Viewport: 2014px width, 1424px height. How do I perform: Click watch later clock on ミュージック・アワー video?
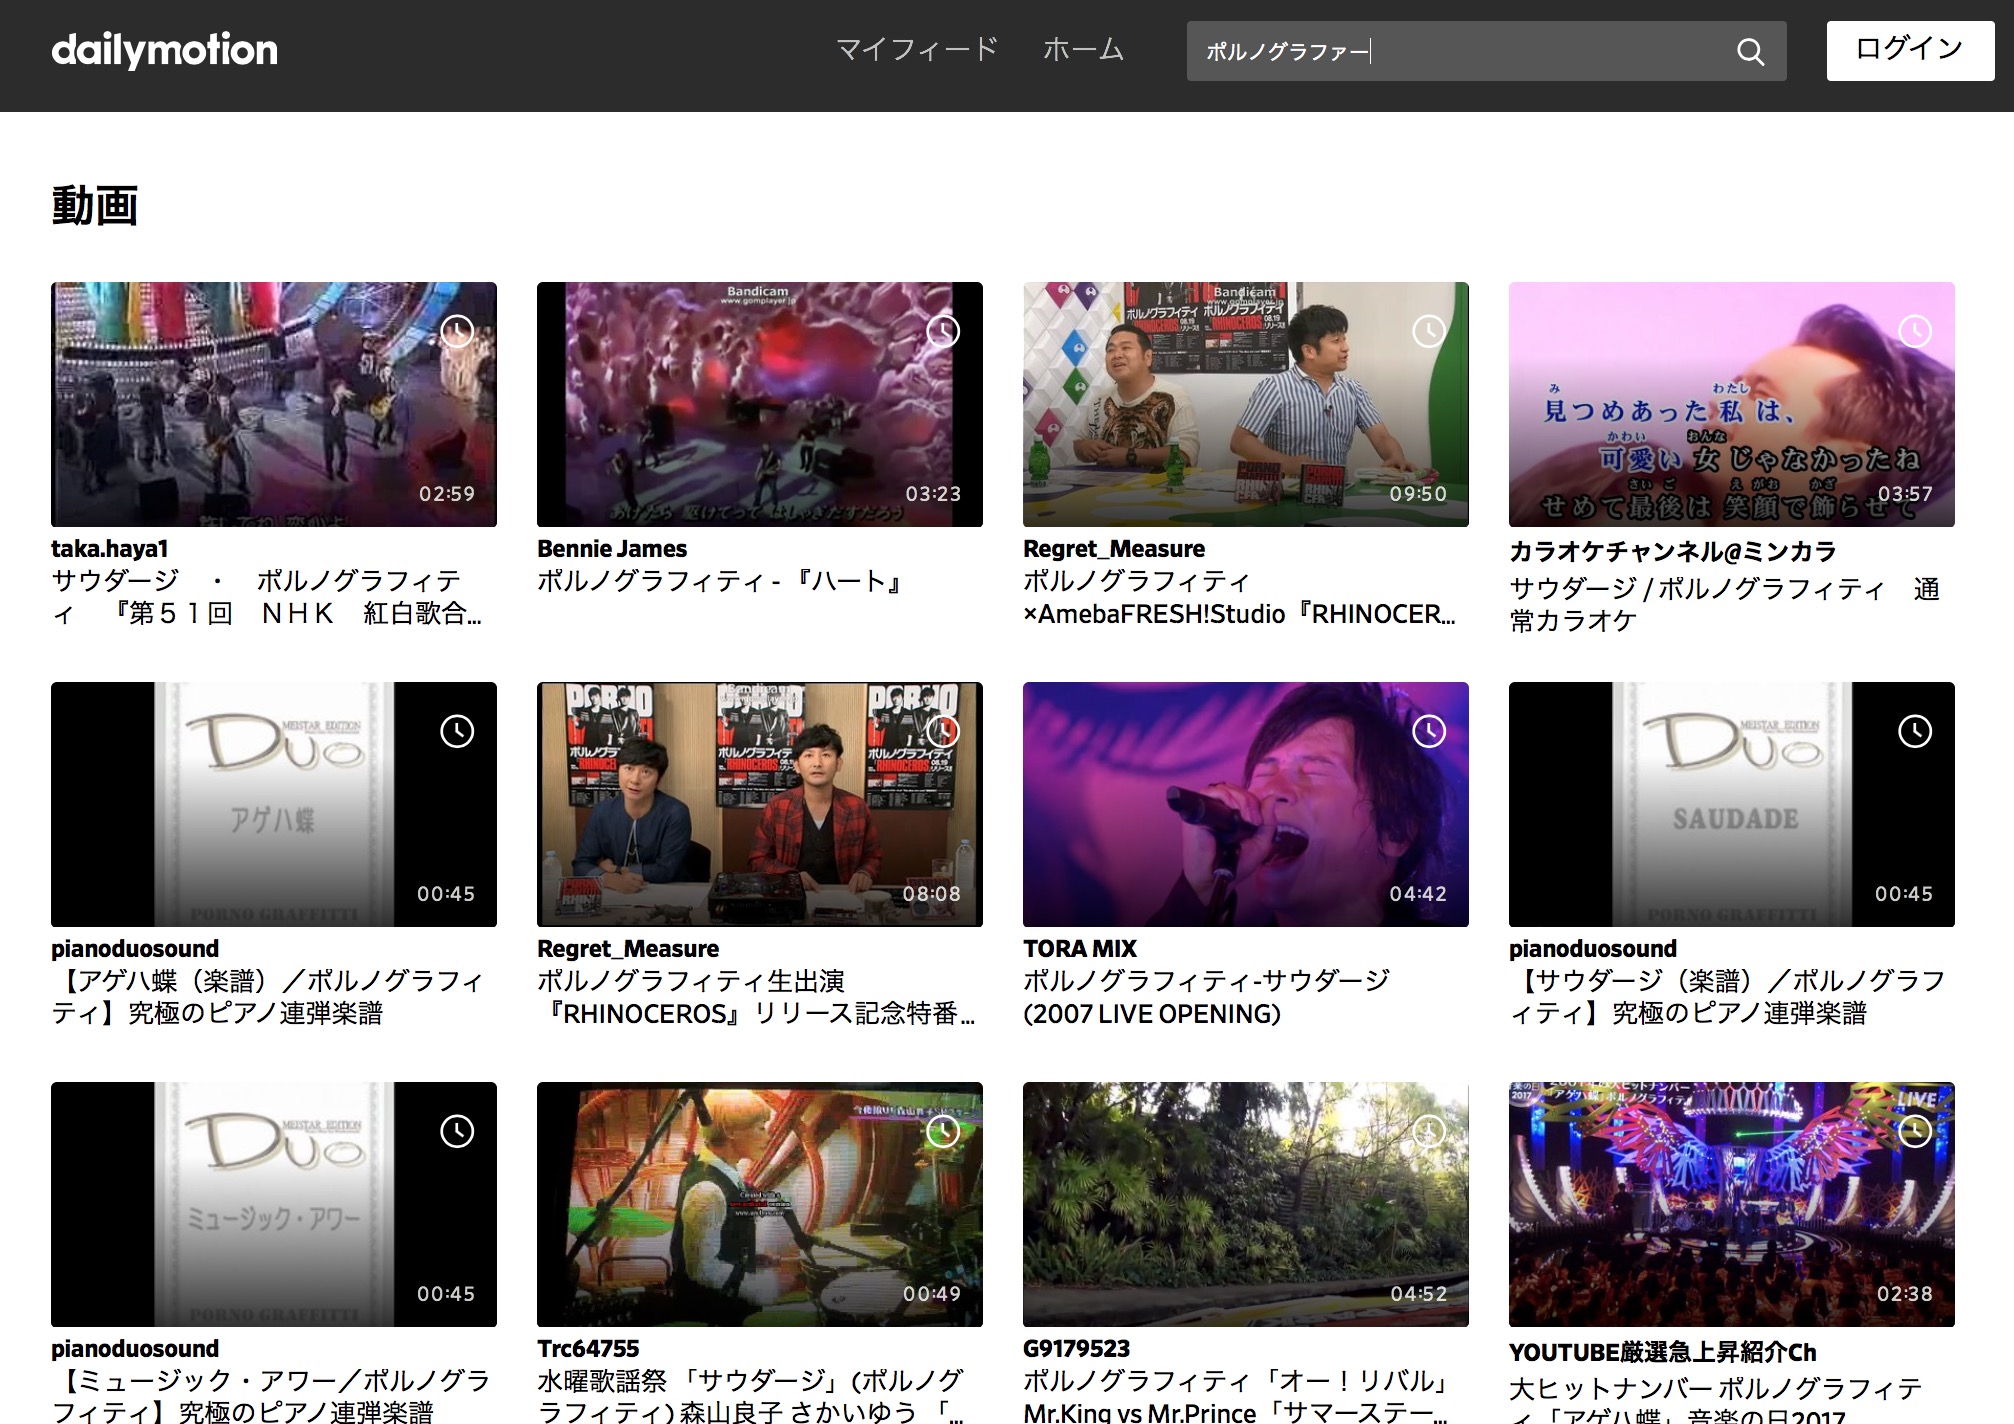click(457, 1131)
